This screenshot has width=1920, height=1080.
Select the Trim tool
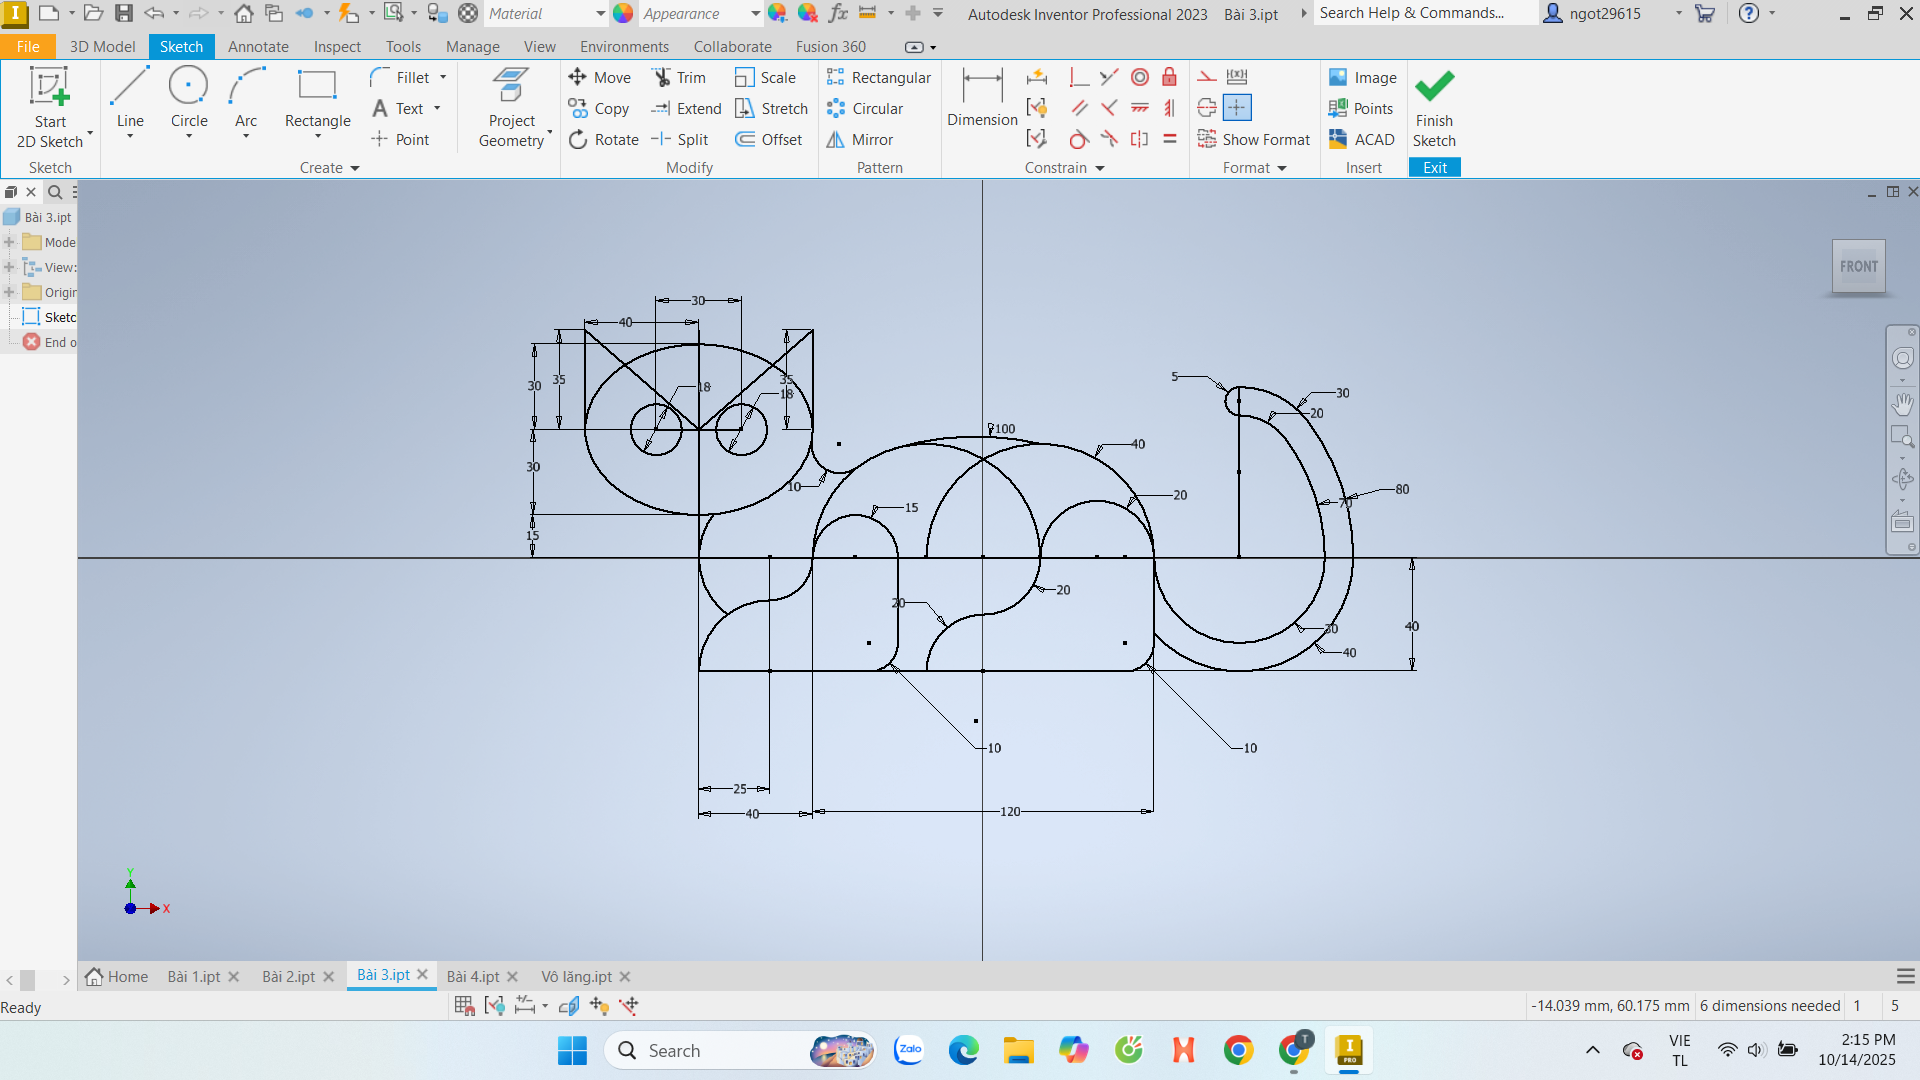(679, 78)
